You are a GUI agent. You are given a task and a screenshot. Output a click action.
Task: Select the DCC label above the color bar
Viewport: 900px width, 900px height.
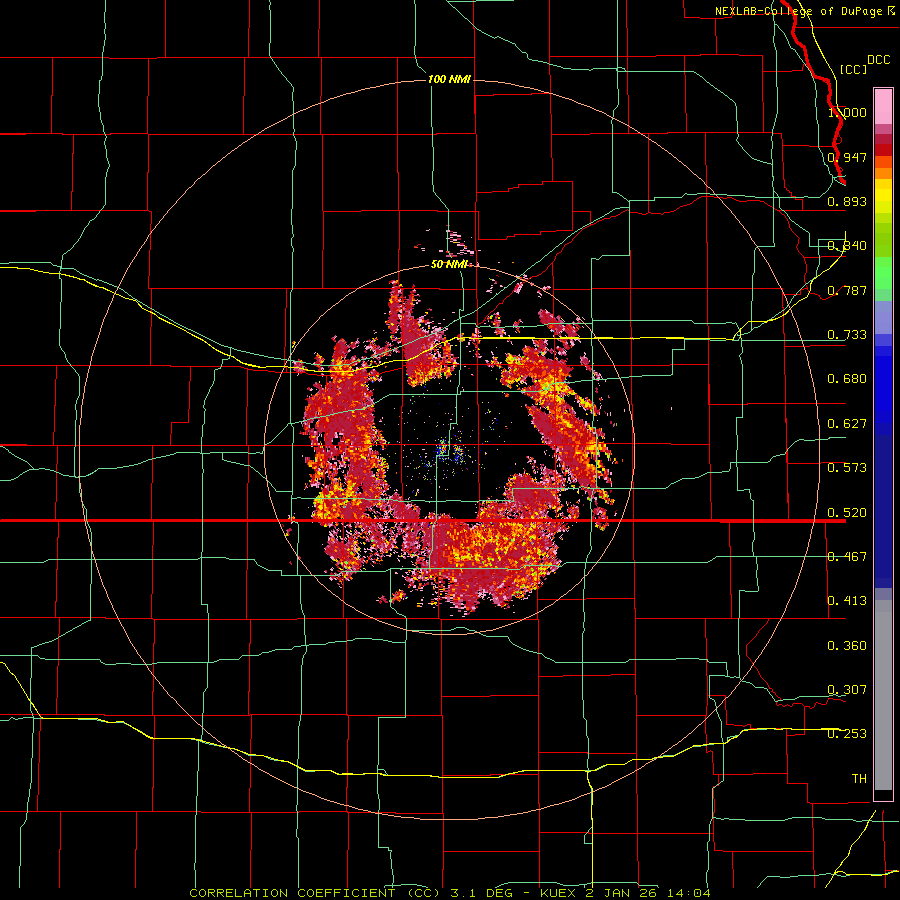[878, 59]
